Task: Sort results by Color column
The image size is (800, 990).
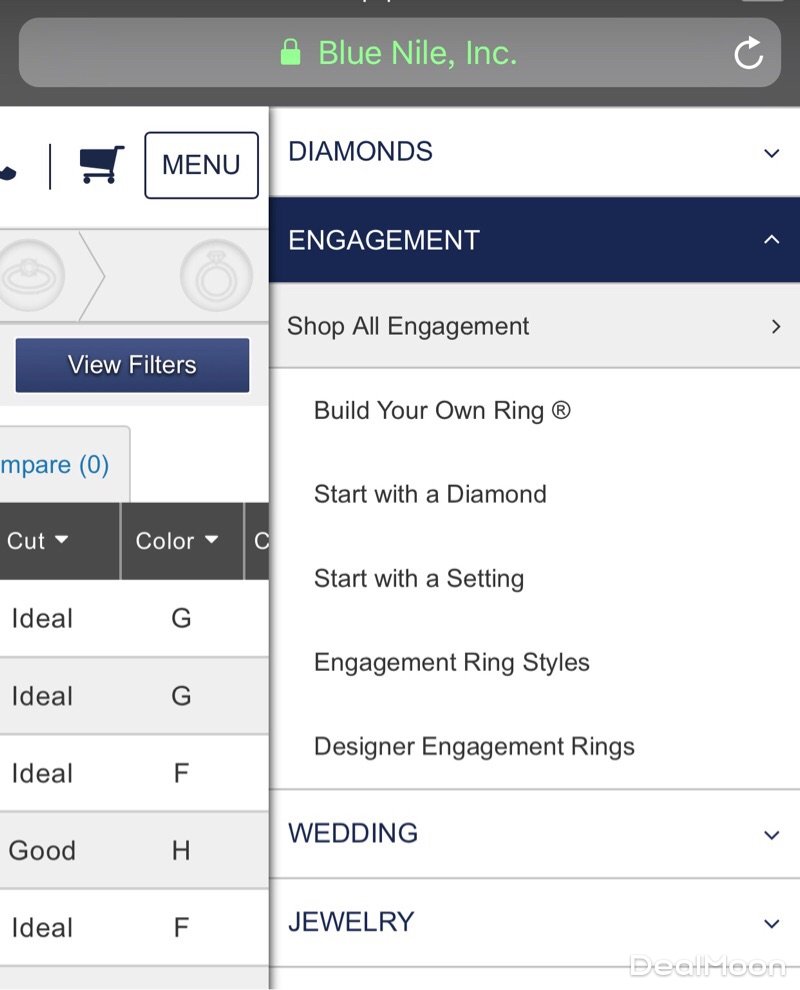Action: pos(177,541)
